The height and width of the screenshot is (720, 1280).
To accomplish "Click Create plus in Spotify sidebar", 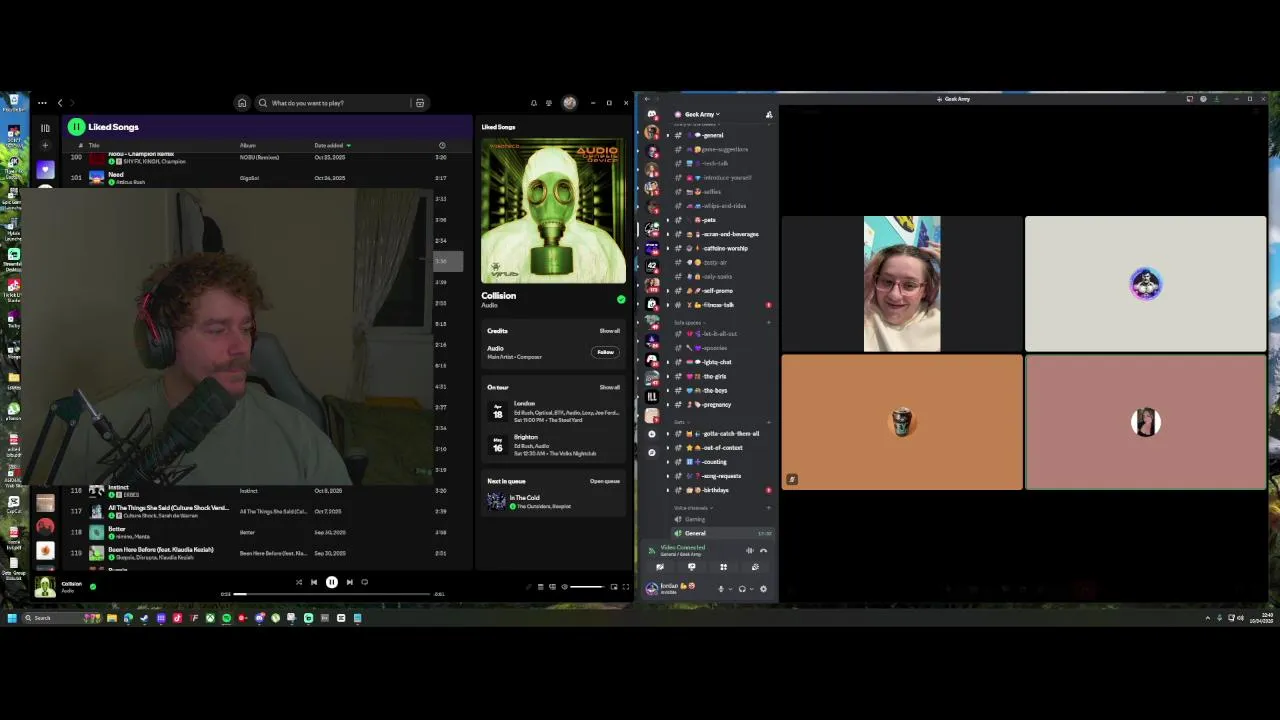I will [45, 146].
